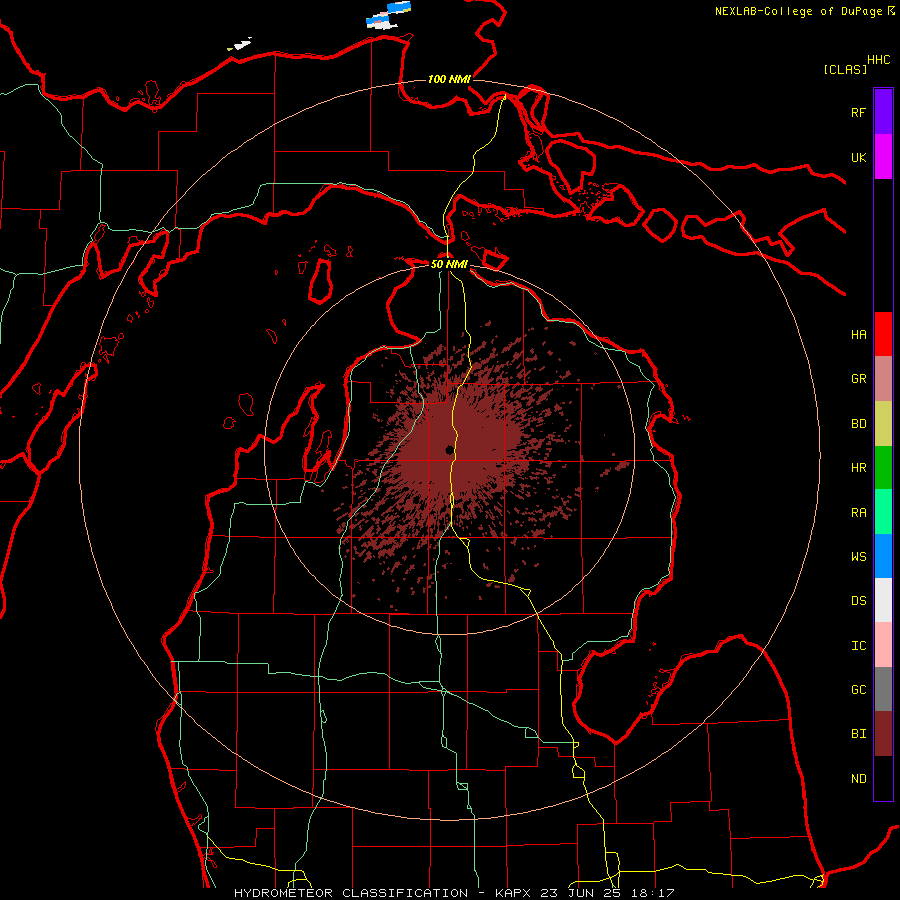Click the GC gray legend swatch
Screen dimensions: 900x900
(x=883, y=689)
